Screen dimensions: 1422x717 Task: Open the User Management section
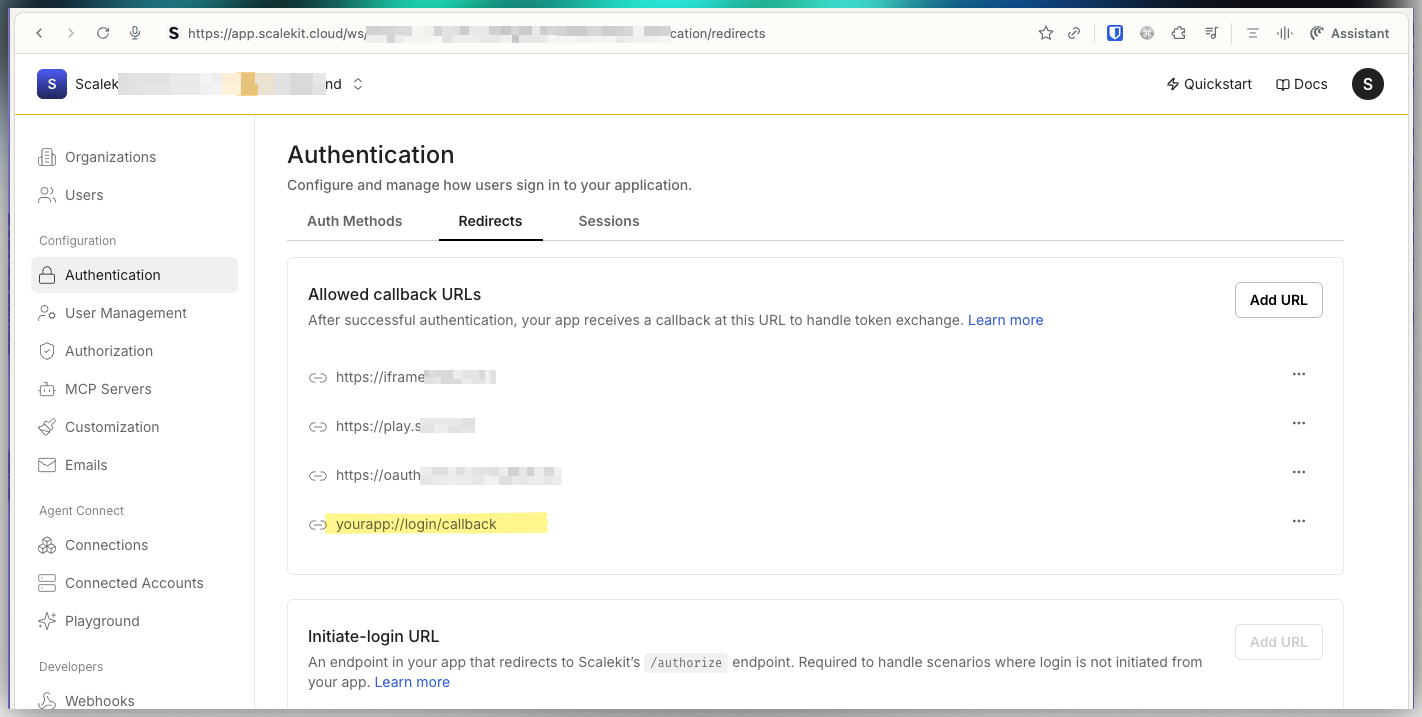click(x=125, y=313)
